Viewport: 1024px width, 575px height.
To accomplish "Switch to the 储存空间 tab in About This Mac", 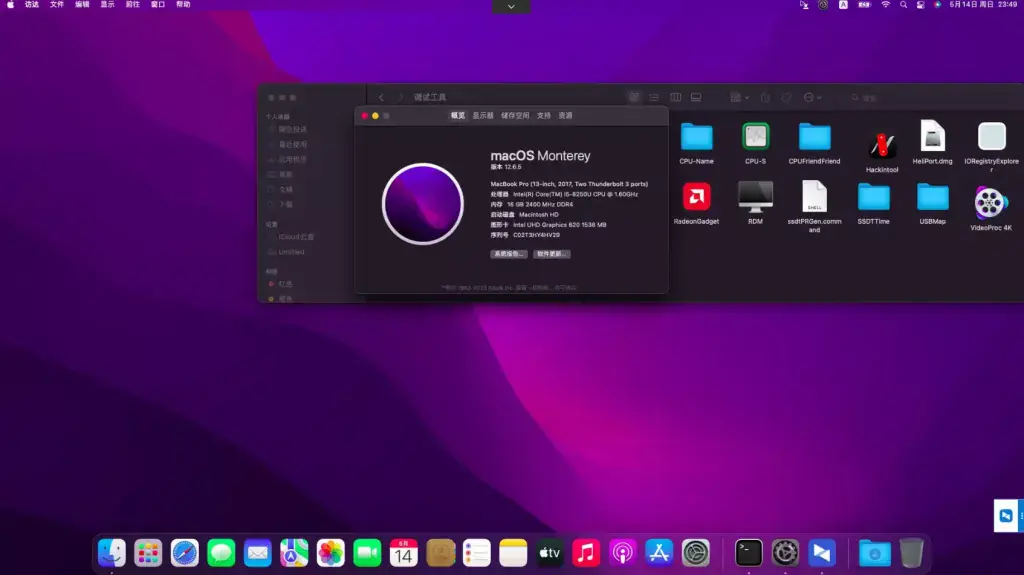I will point(515,116).
